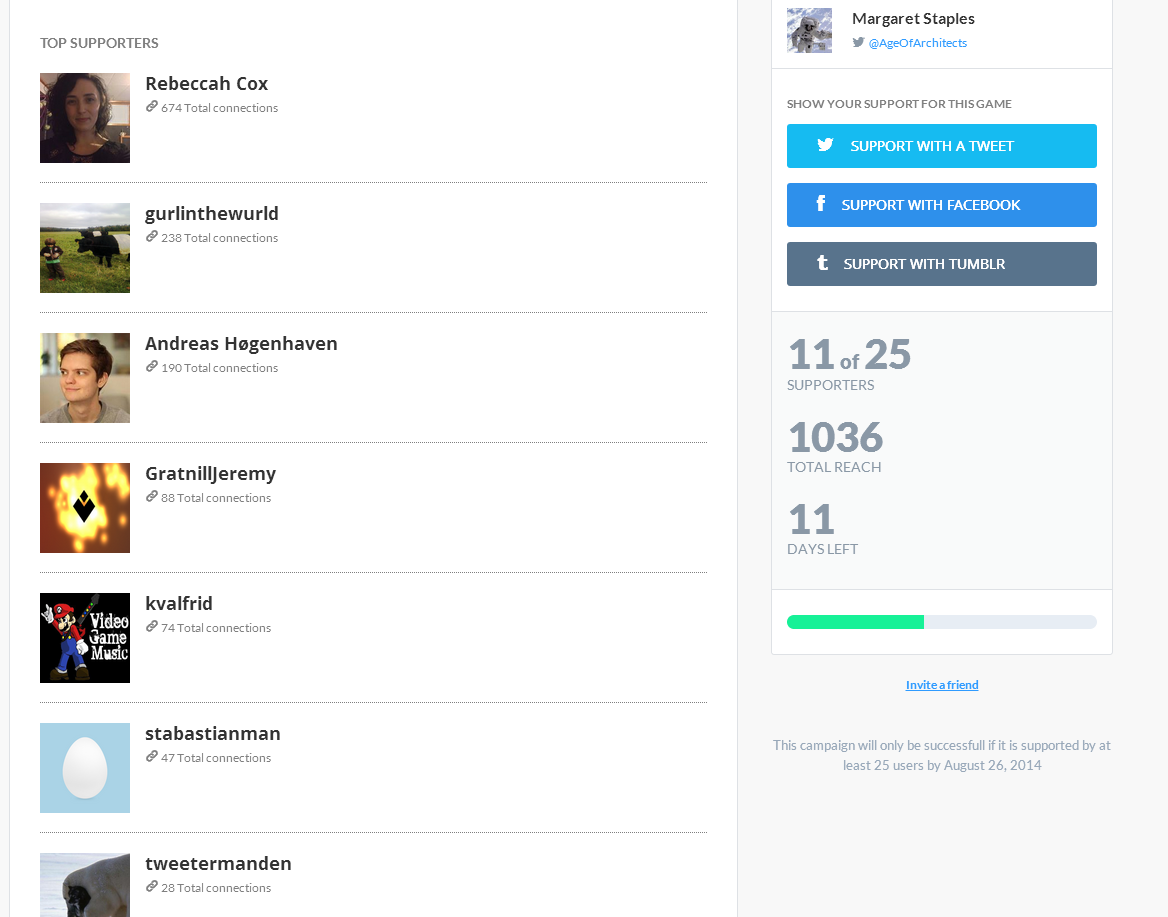This screenshot has width=1168, height=917.
Task: Click Andreas Høgenhaven's profile photo
Action: coord(85,378)
